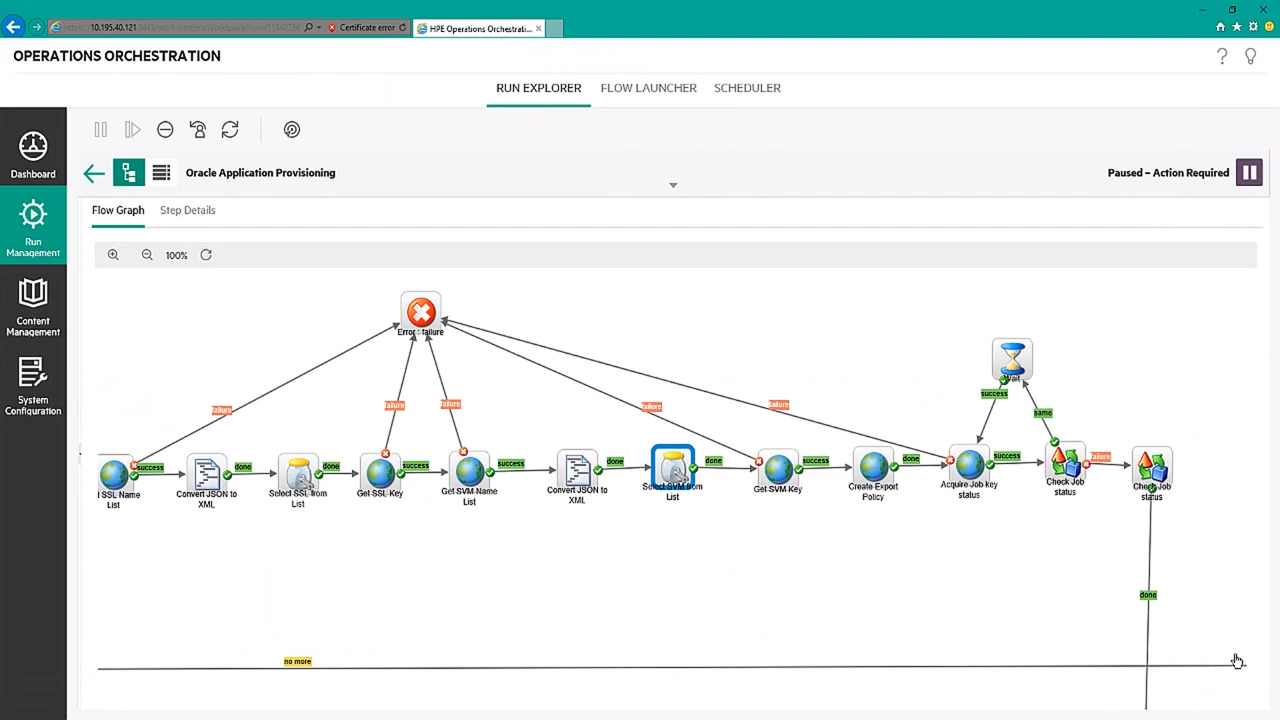Click the lightbulb icon in the header
This screenshot has height=720, width=1280.
1250,57
